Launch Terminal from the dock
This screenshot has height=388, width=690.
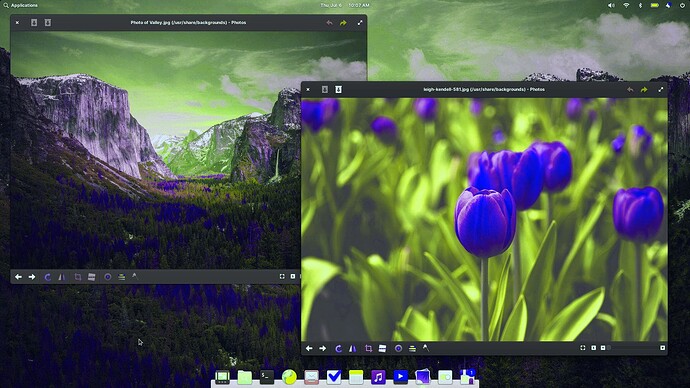point(267,377)
